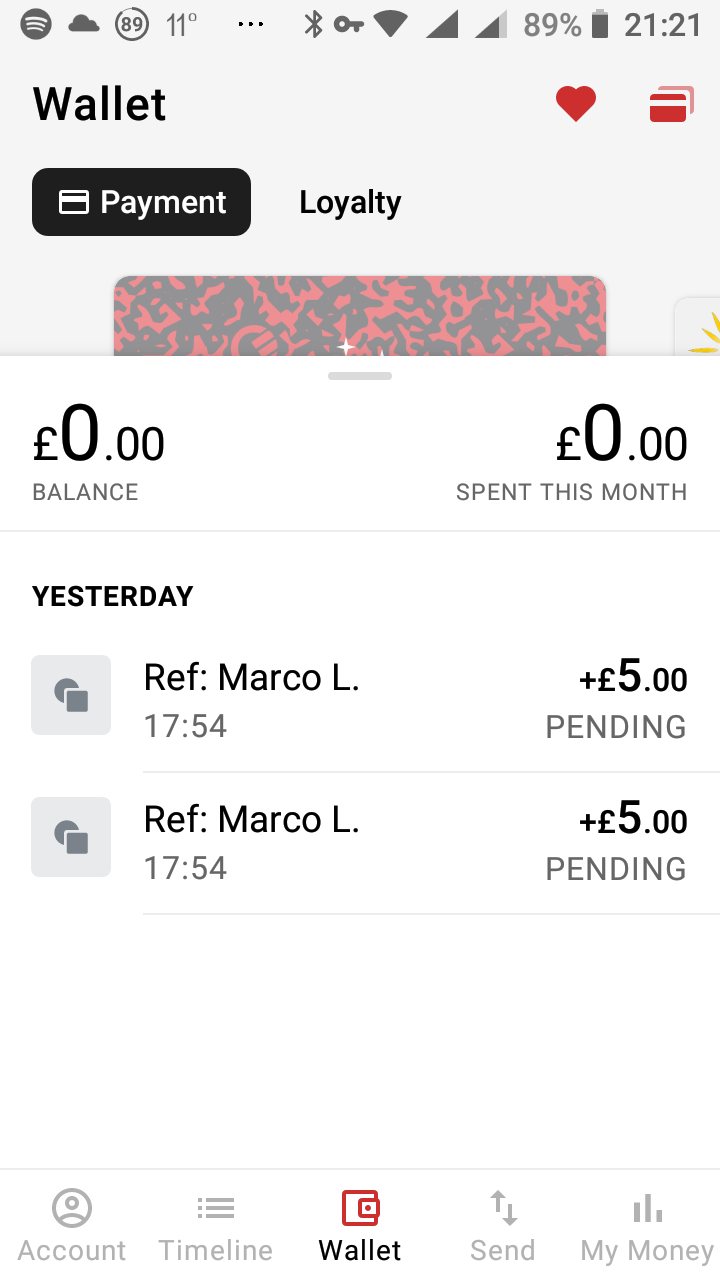Tap the sheet drag handle
Image resolution: width=720 pixels, height=1280 pixels.
360,376
